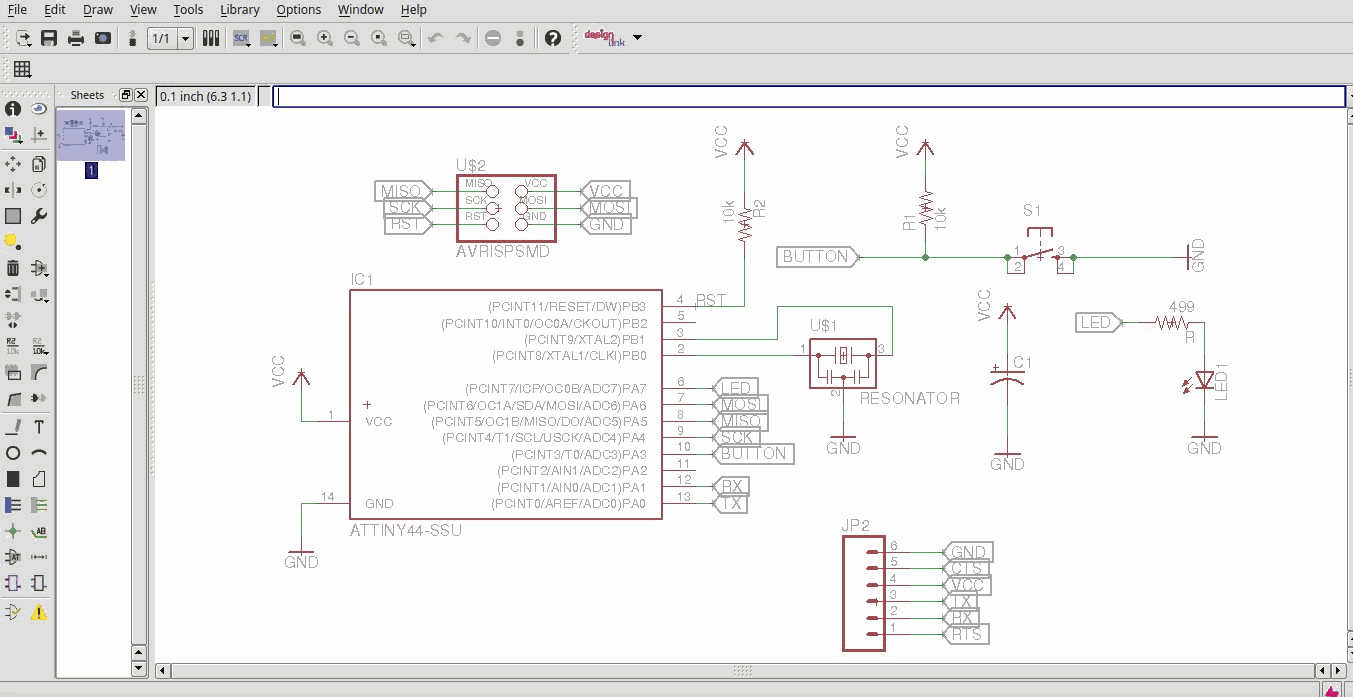Click the Zoom in magnifier icon
The height and width of the screenshot is (697, 1353).
[325, 38]
